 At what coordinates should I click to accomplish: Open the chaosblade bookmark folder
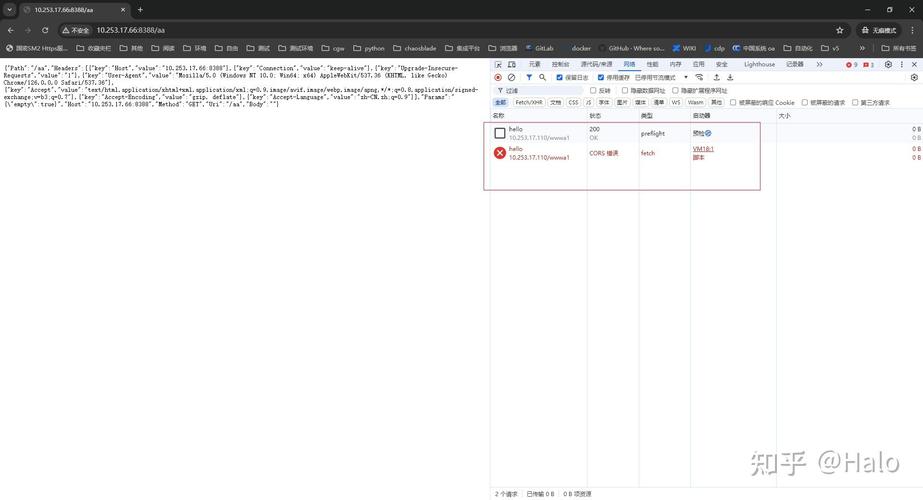414,48
